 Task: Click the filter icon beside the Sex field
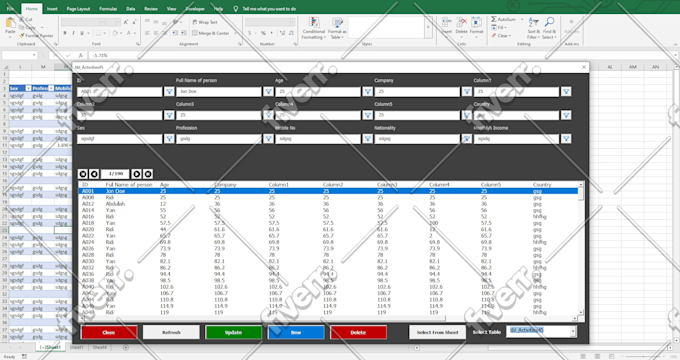click(x=169, y=139)
